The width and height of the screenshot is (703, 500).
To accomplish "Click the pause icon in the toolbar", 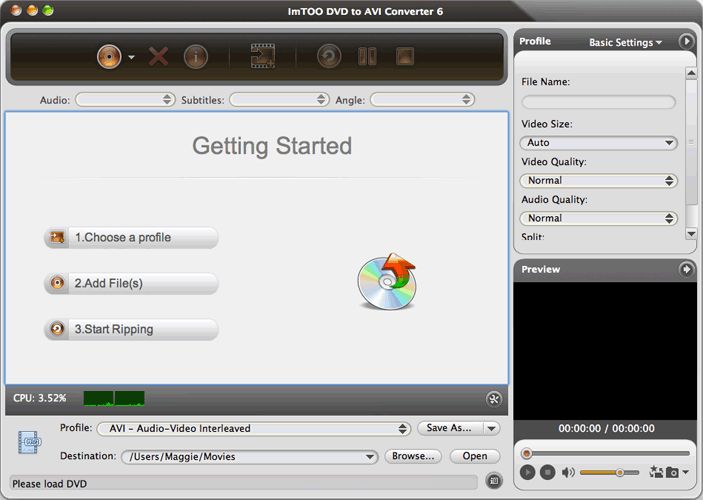I will [367, 57].
